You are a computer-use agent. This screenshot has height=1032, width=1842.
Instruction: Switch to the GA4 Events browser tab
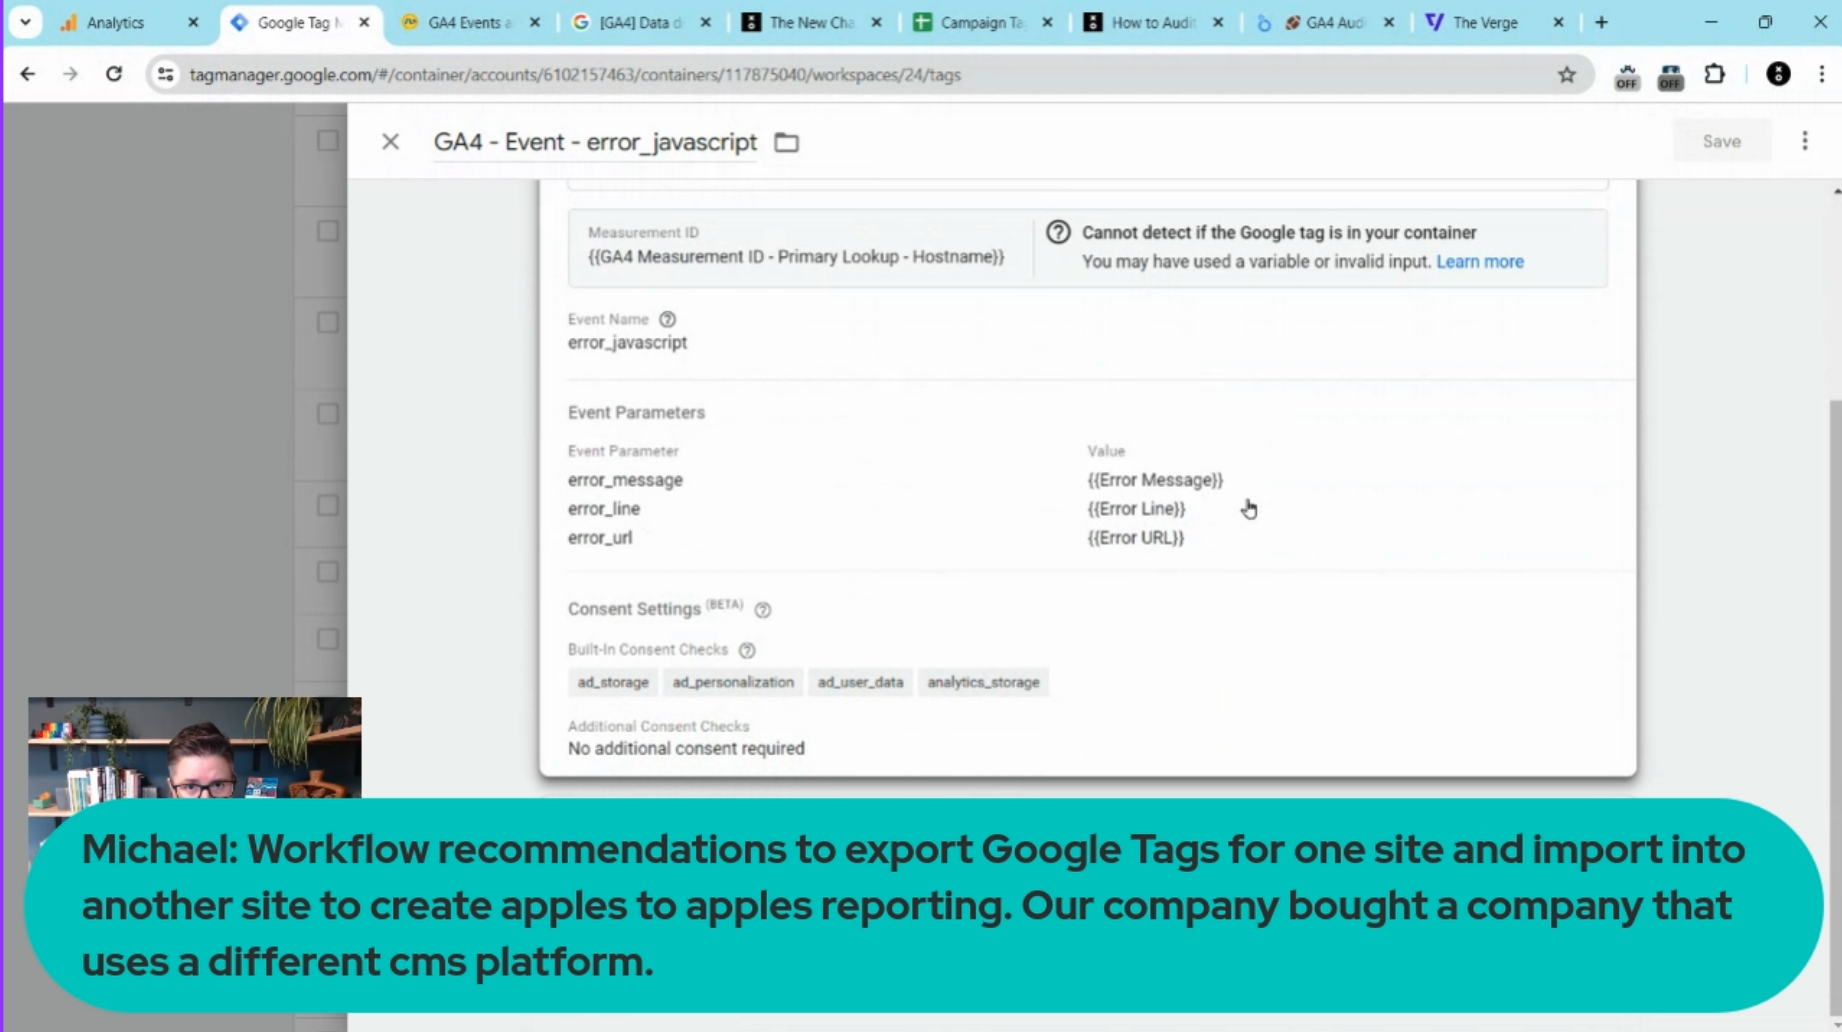point(468,22)
